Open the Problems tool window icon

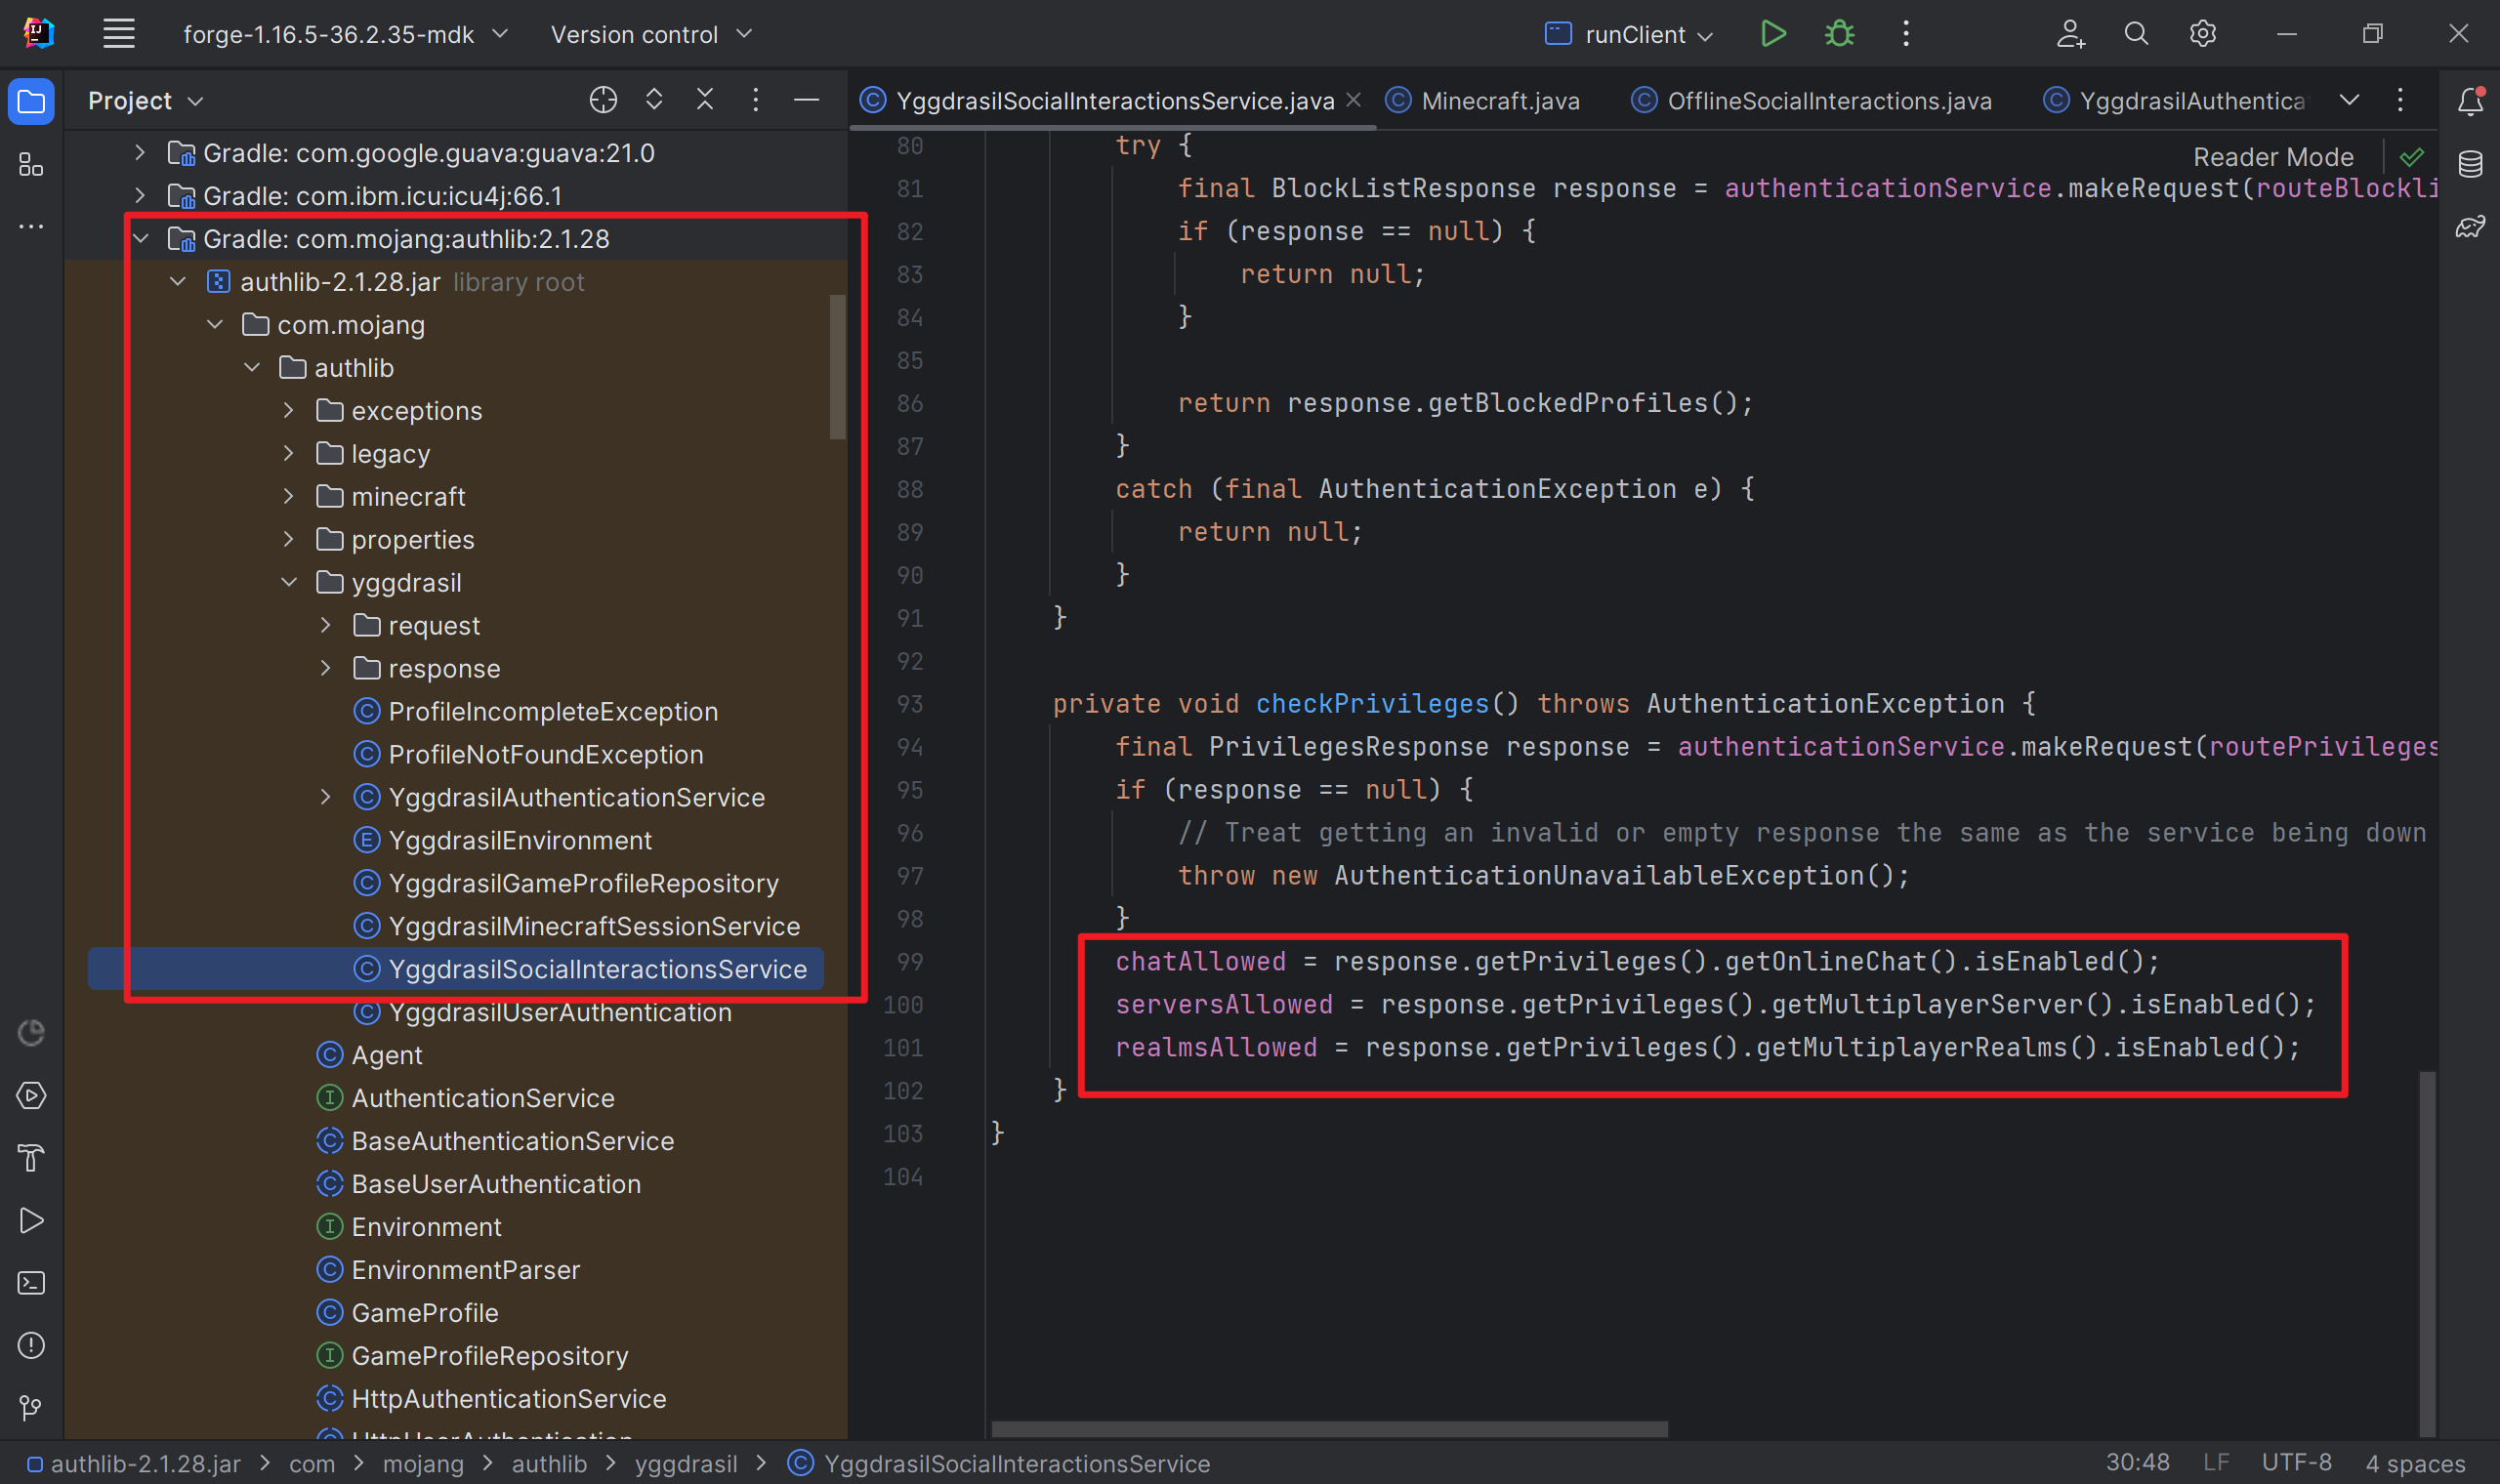(31, 1346)
